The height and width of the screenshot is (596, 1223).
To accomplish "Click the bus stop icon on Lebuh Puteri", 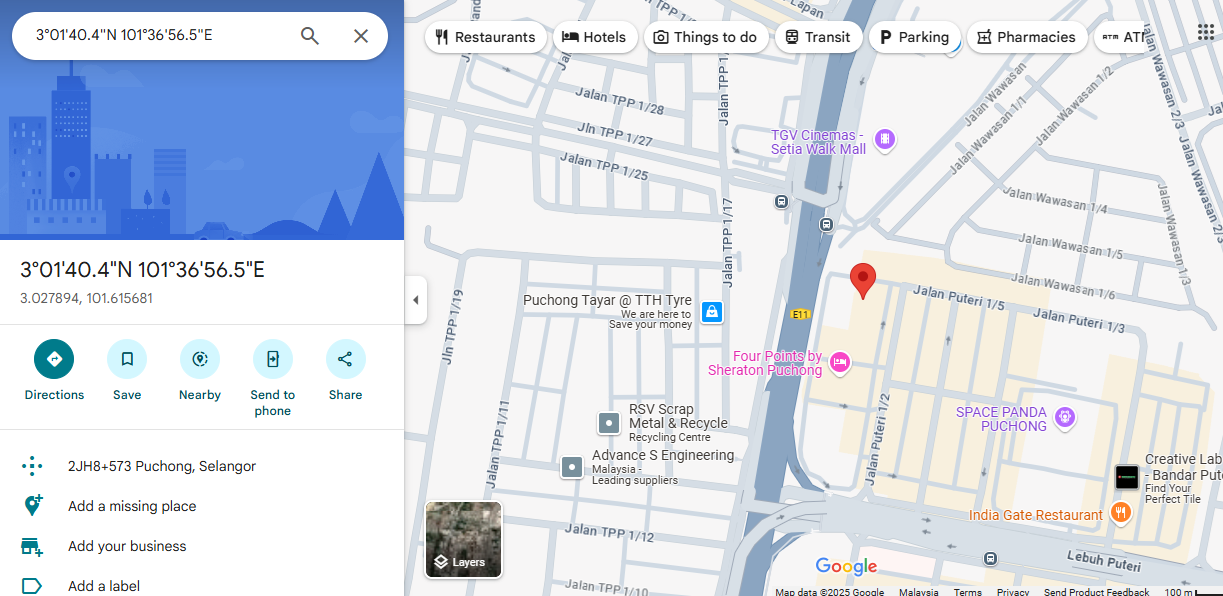I will tap(990, 558).
